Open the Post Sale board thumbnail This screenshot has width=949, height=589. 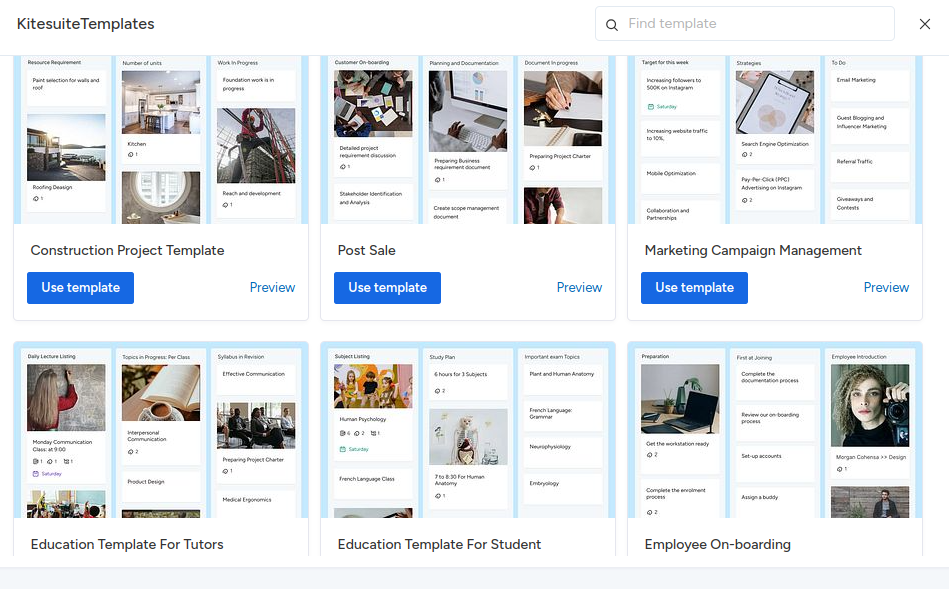[x=468, y=140]
